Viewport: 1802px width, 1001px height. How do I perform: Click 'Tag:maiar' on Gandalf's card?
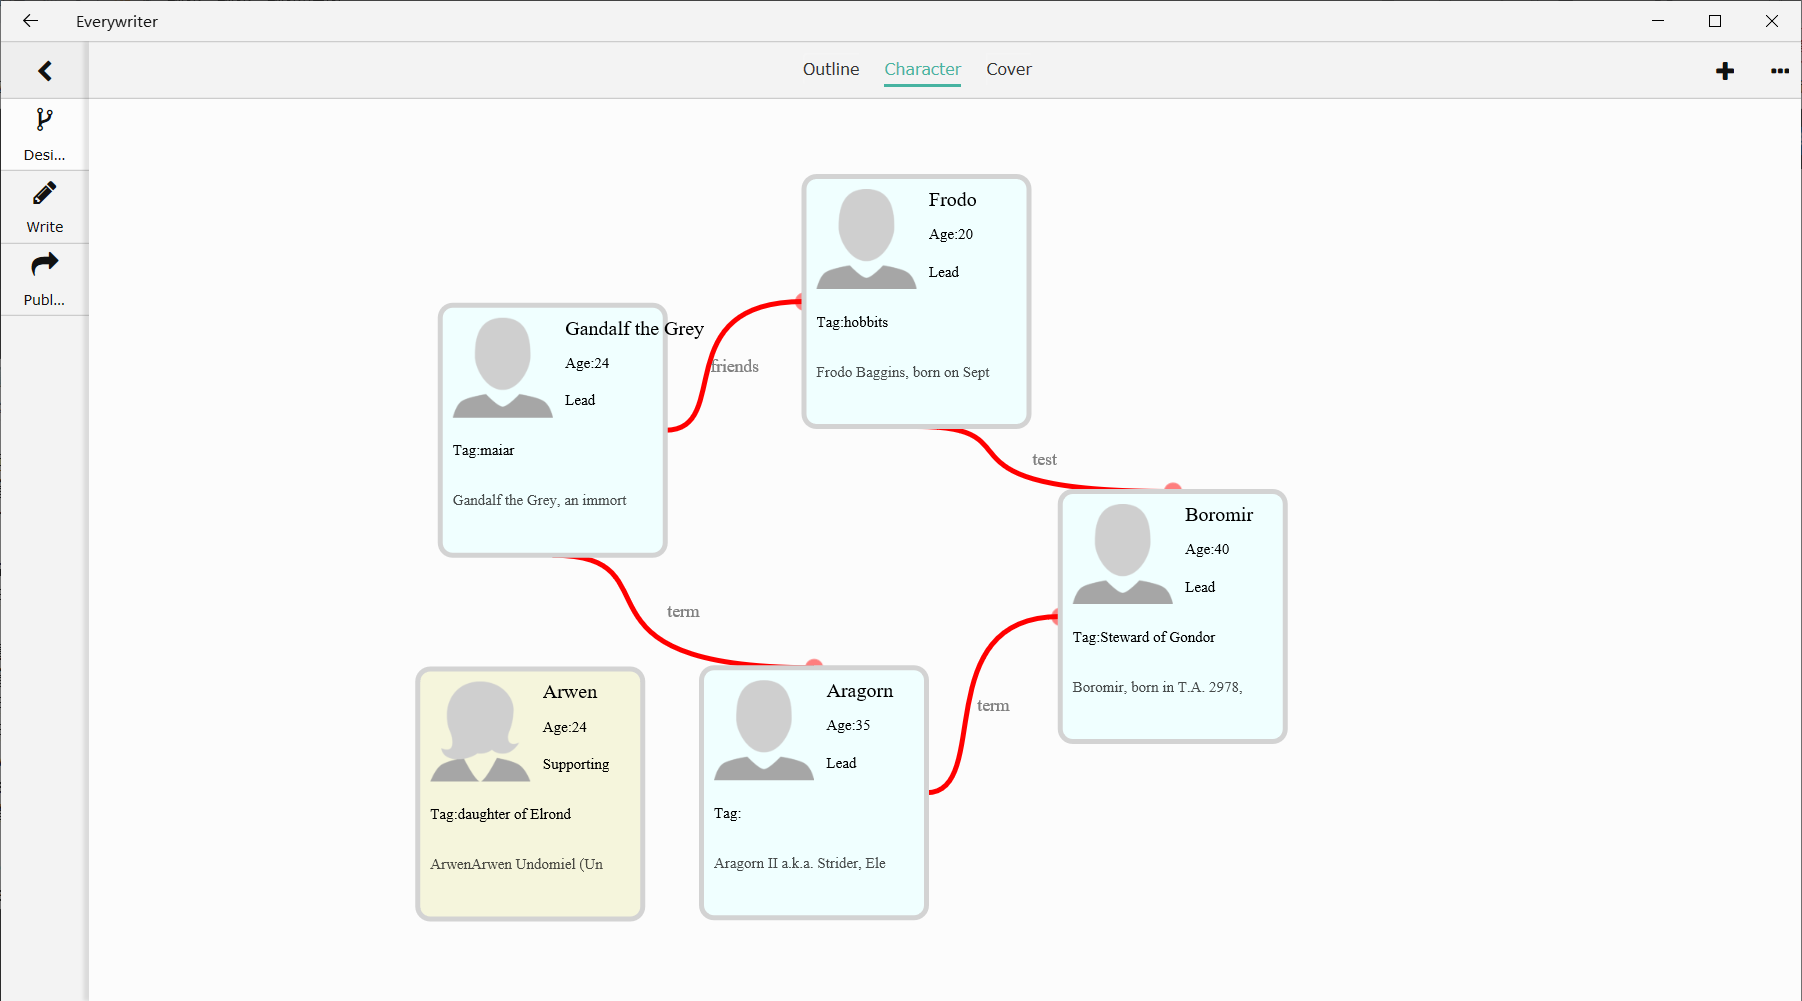click(483, 450)
